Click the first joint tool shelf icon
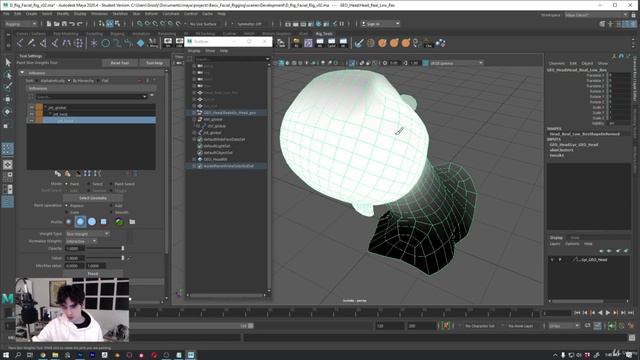This screenshot has width=640, height=360. point(20,43)
